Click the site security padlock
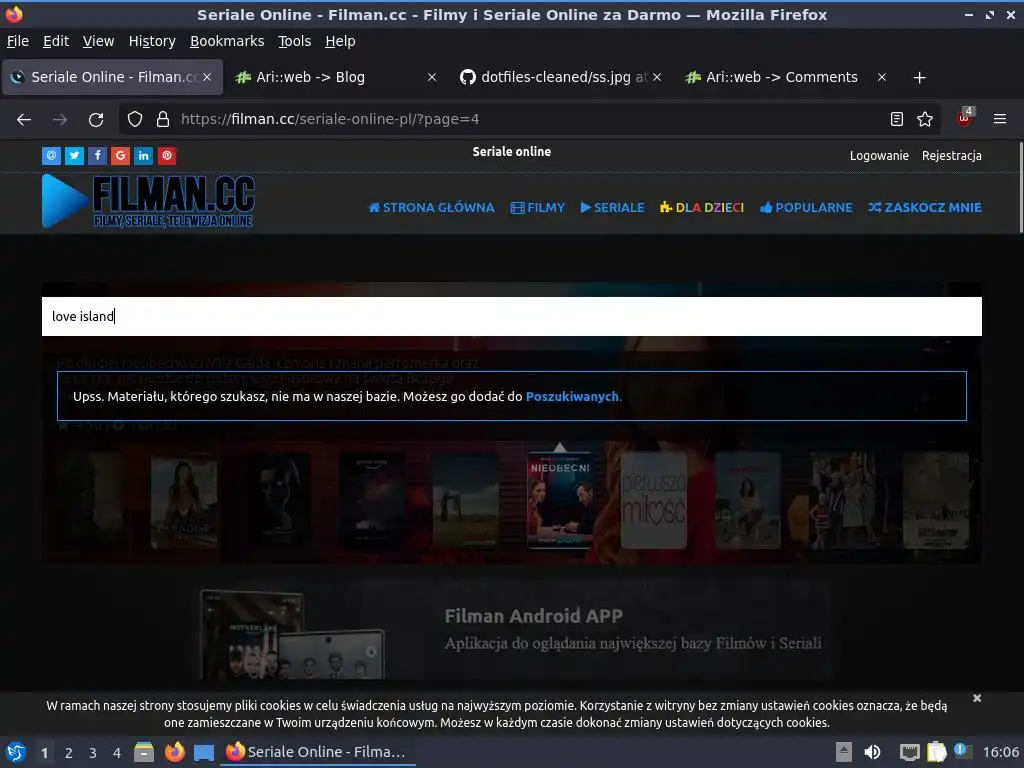This screenshot has width=1024, height=768. (x=163, y=120)
